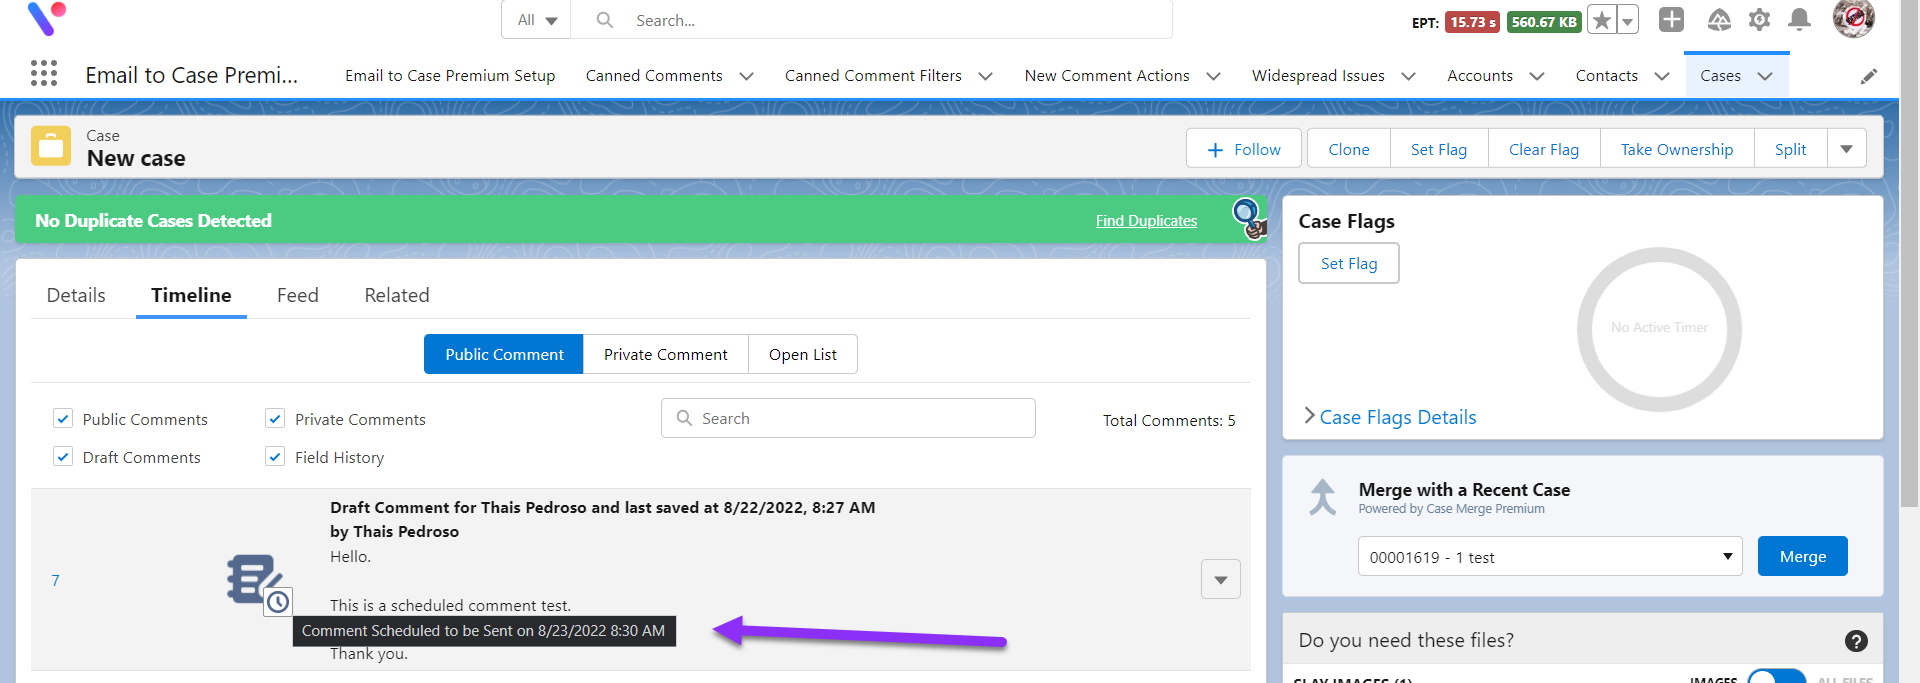Screen dimensions: 1920x683
Task: Expand Case Flags Details section
Action: pos(1390,417)
